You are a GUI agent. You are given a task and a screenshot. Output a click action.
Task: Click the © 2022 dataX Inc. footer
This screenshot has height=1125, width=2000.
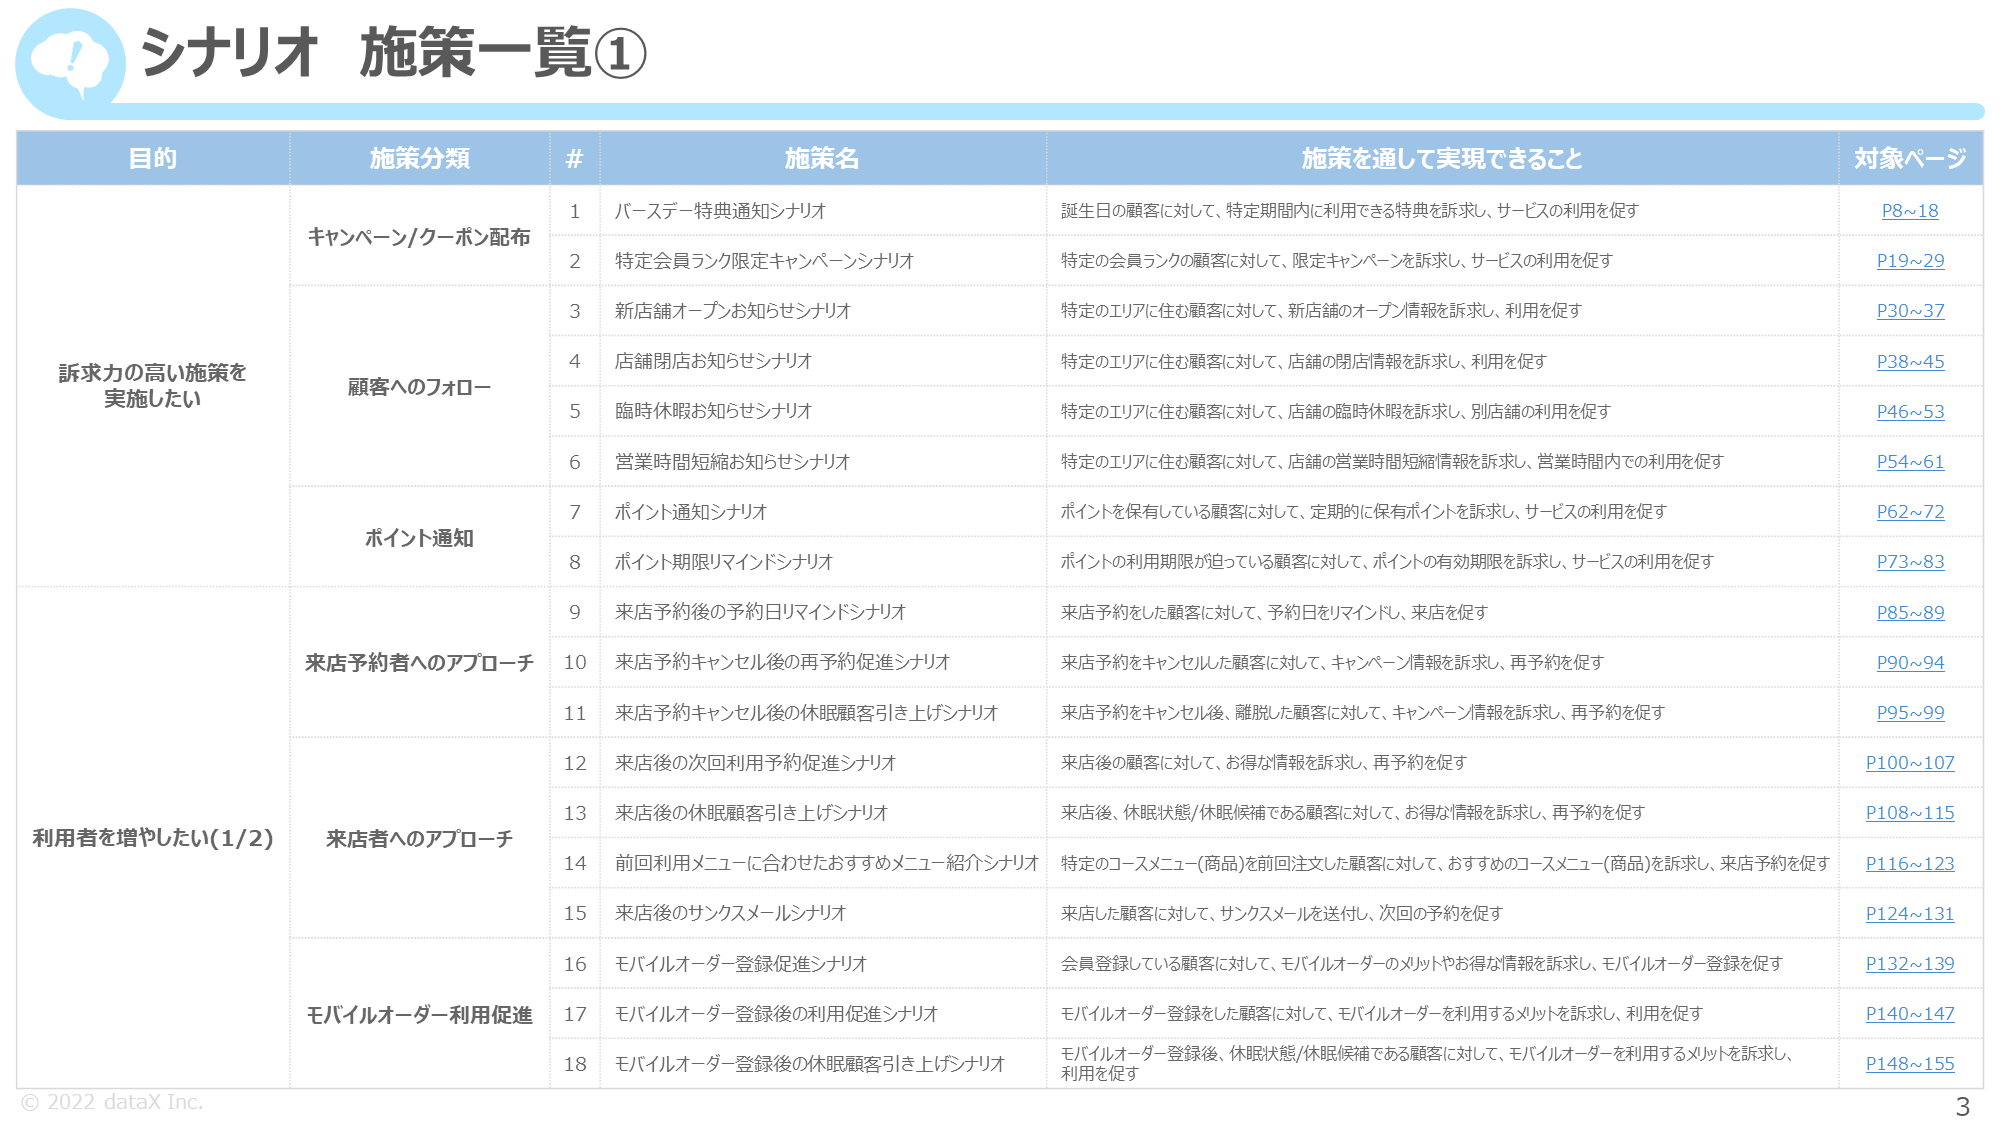[112, 1102]
